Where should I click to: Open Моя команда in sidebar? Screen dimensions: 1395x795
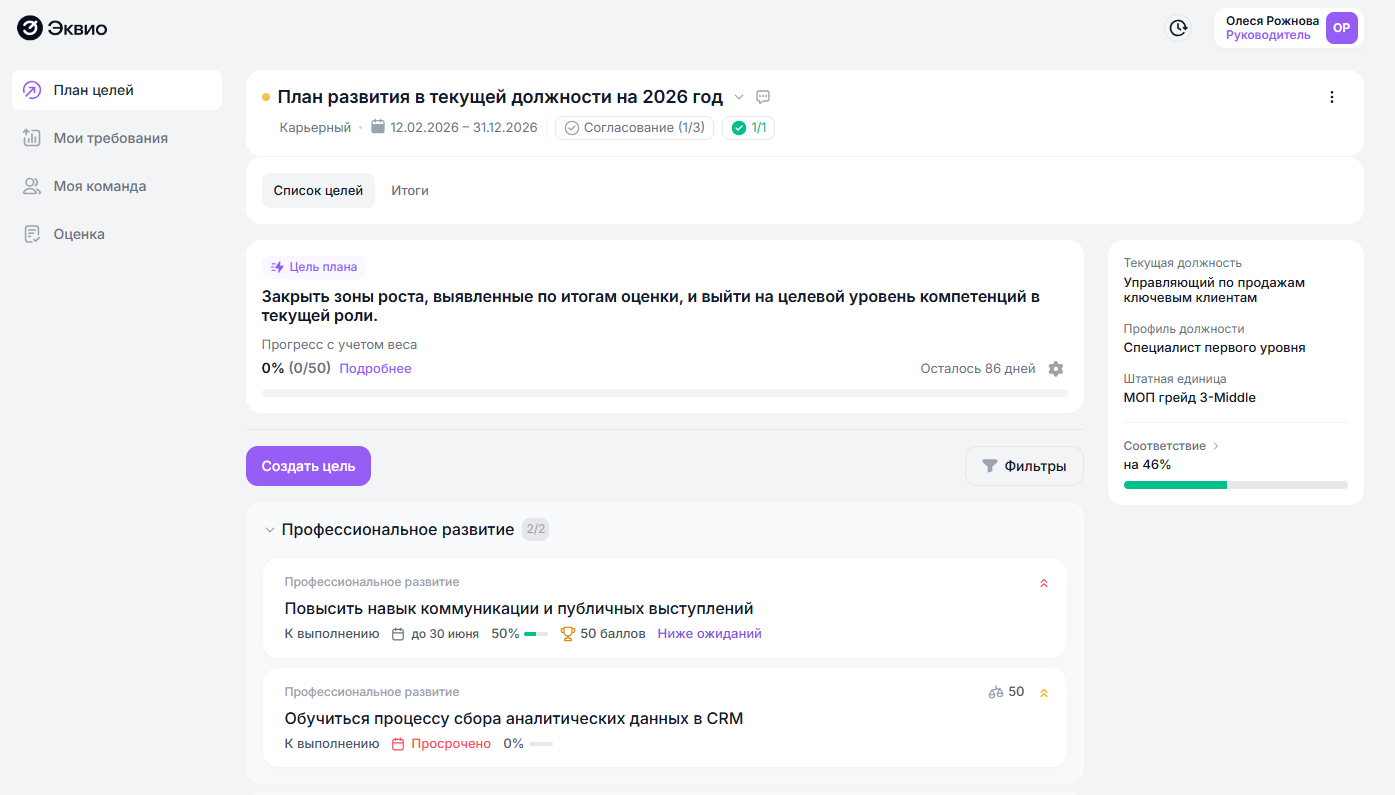pyautogui.click(x=117, y=186)
